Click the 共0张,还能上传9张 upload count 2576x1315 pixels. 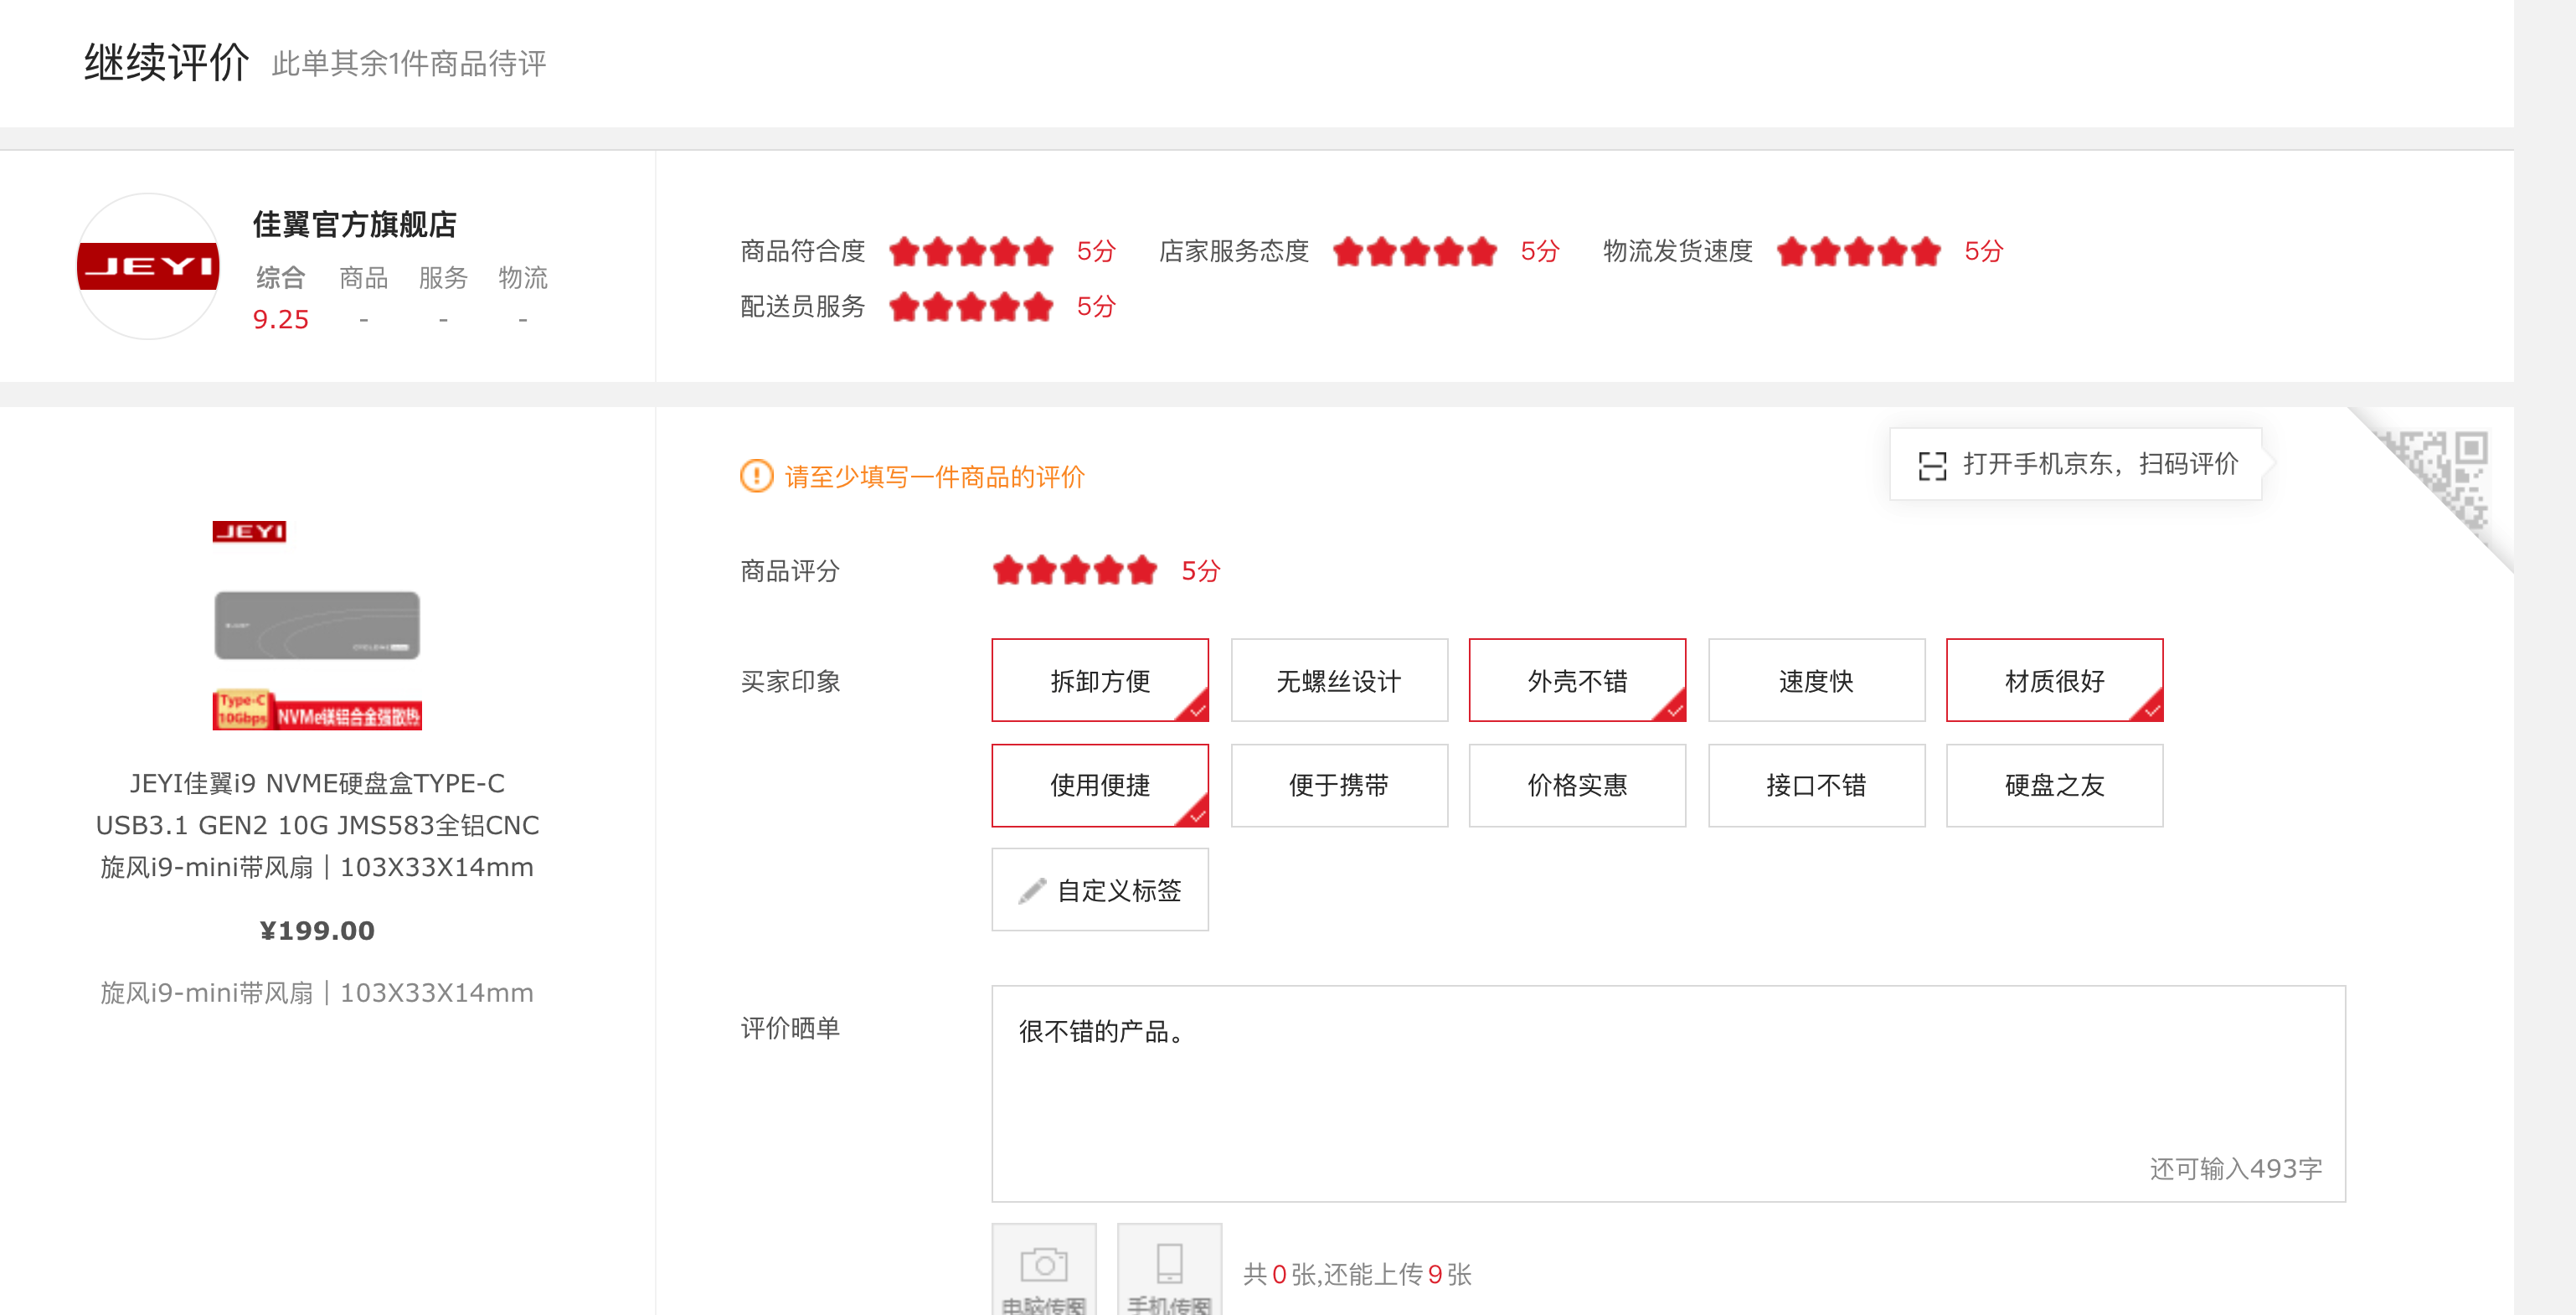point(1357,1274)
